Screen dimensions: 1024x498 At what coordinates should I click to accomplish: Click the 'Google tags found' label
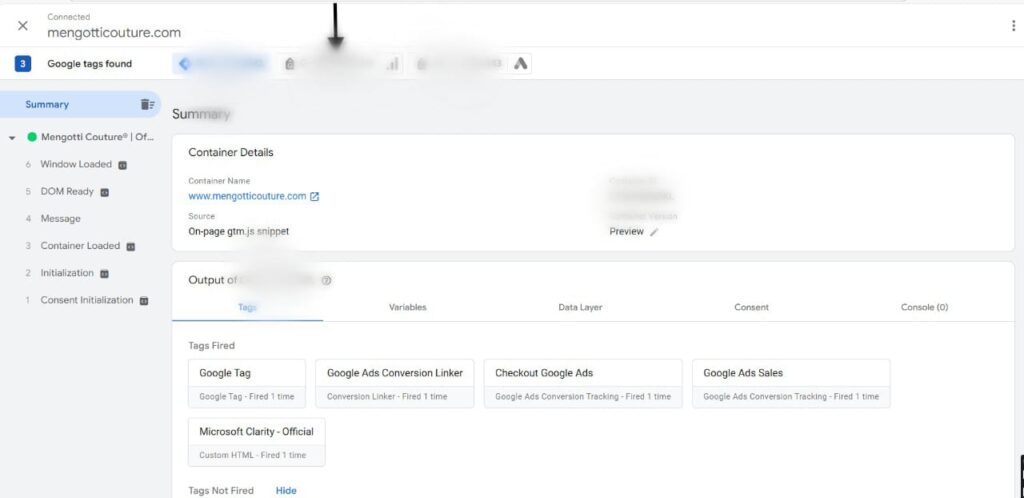click(89, 64)
